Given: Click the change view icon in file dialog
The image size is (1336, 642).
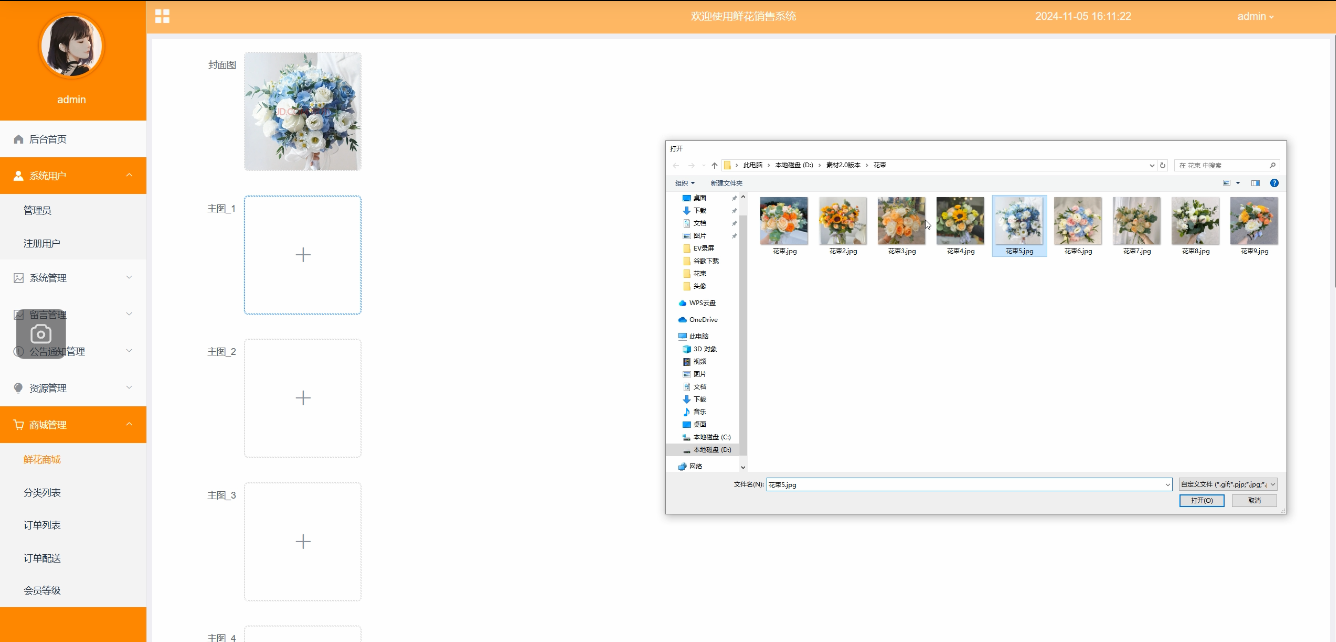Looking at the screenshot, I should coord(1227,183).
